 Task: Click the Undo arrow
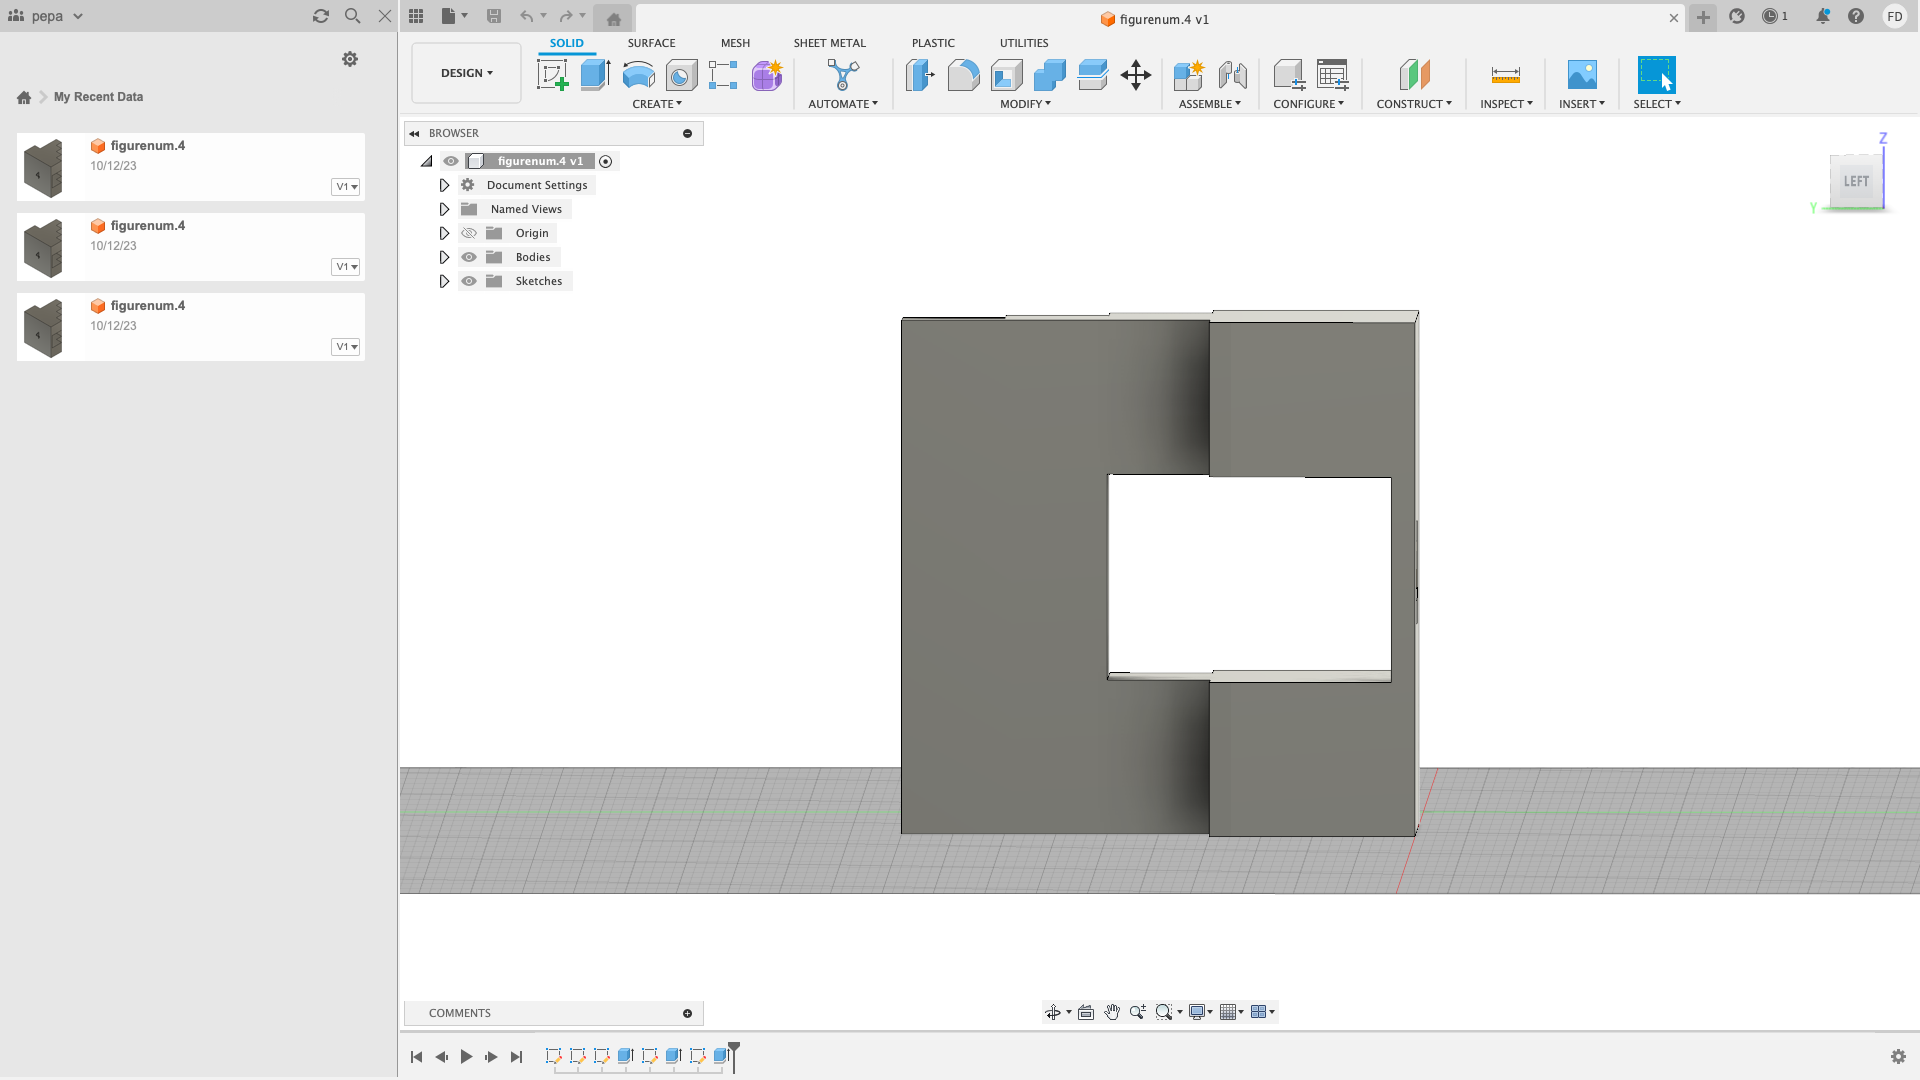(526, 16)
